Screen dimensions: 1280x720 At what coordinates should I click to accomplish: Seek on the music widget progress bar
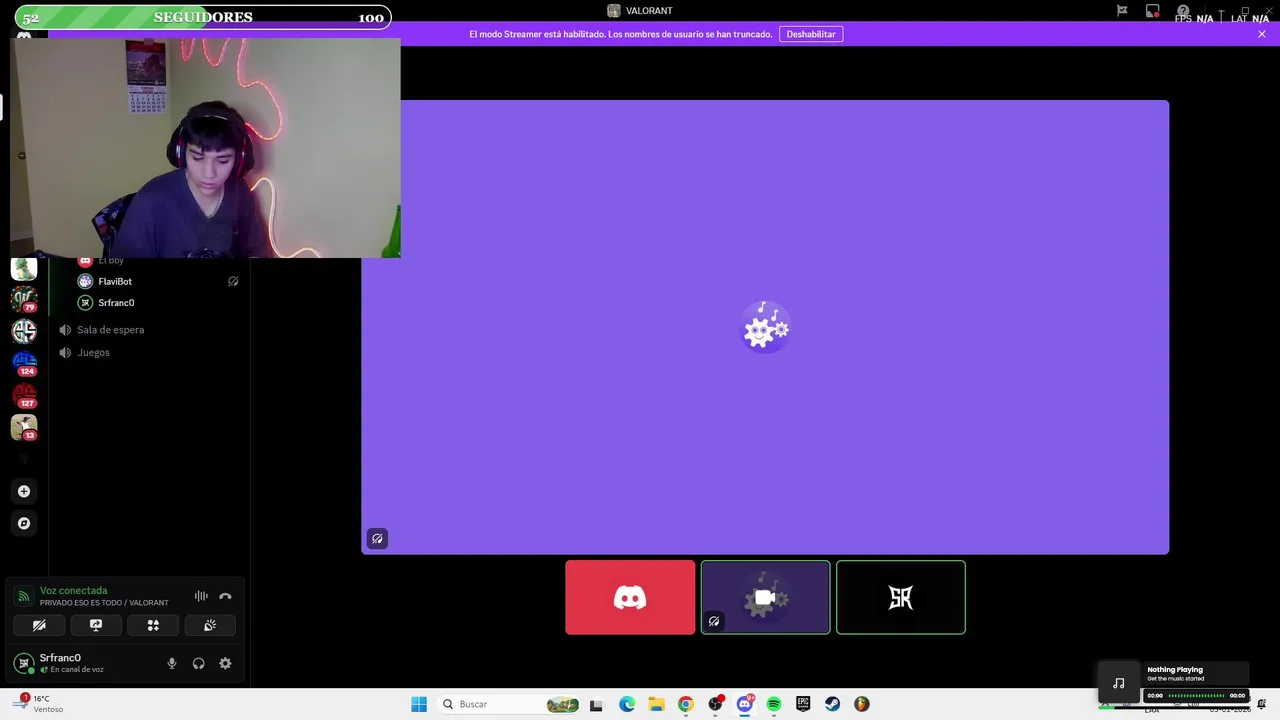(x=1196, y=695)
